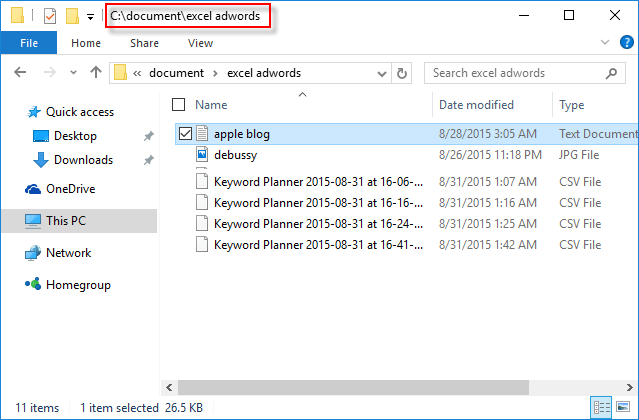
Task: Sort by Date modified column header
Action: (476, 105)
